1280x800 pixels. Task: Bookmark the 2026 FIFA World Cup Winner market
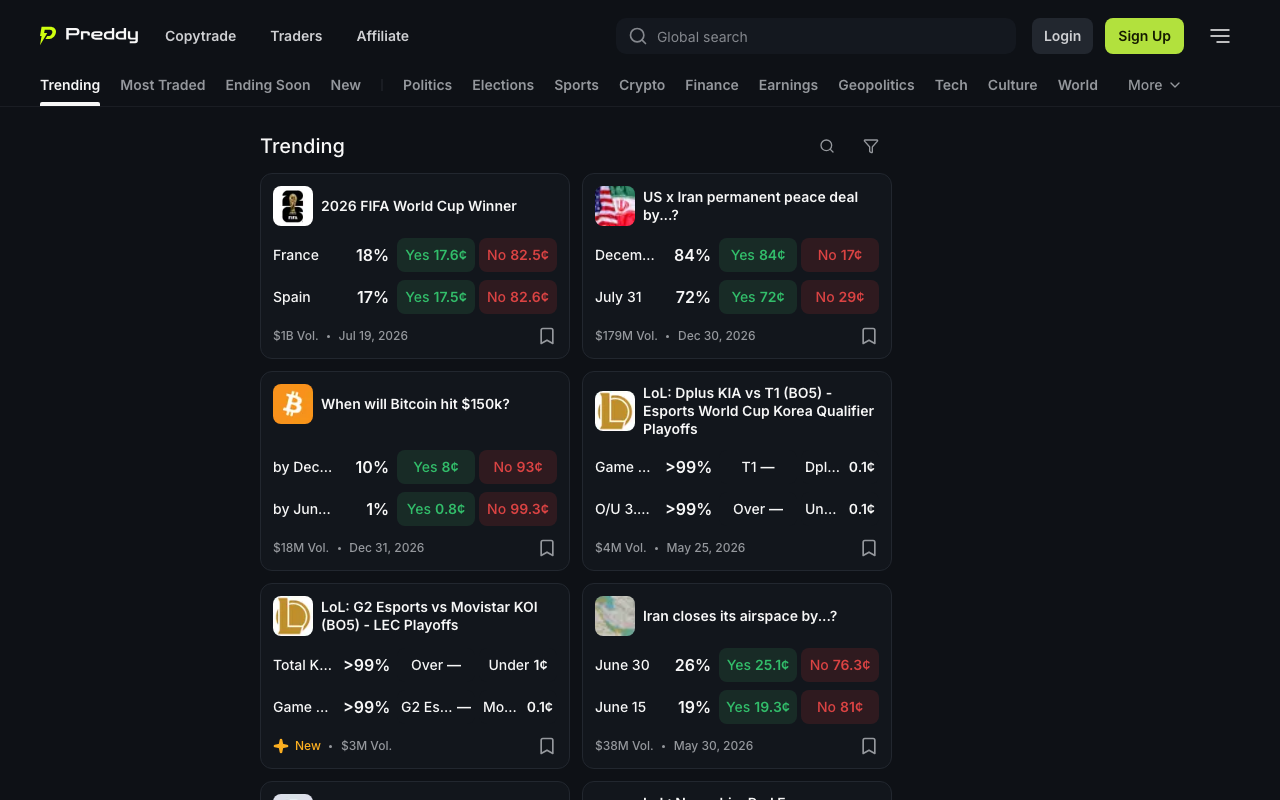coord(547,336)
